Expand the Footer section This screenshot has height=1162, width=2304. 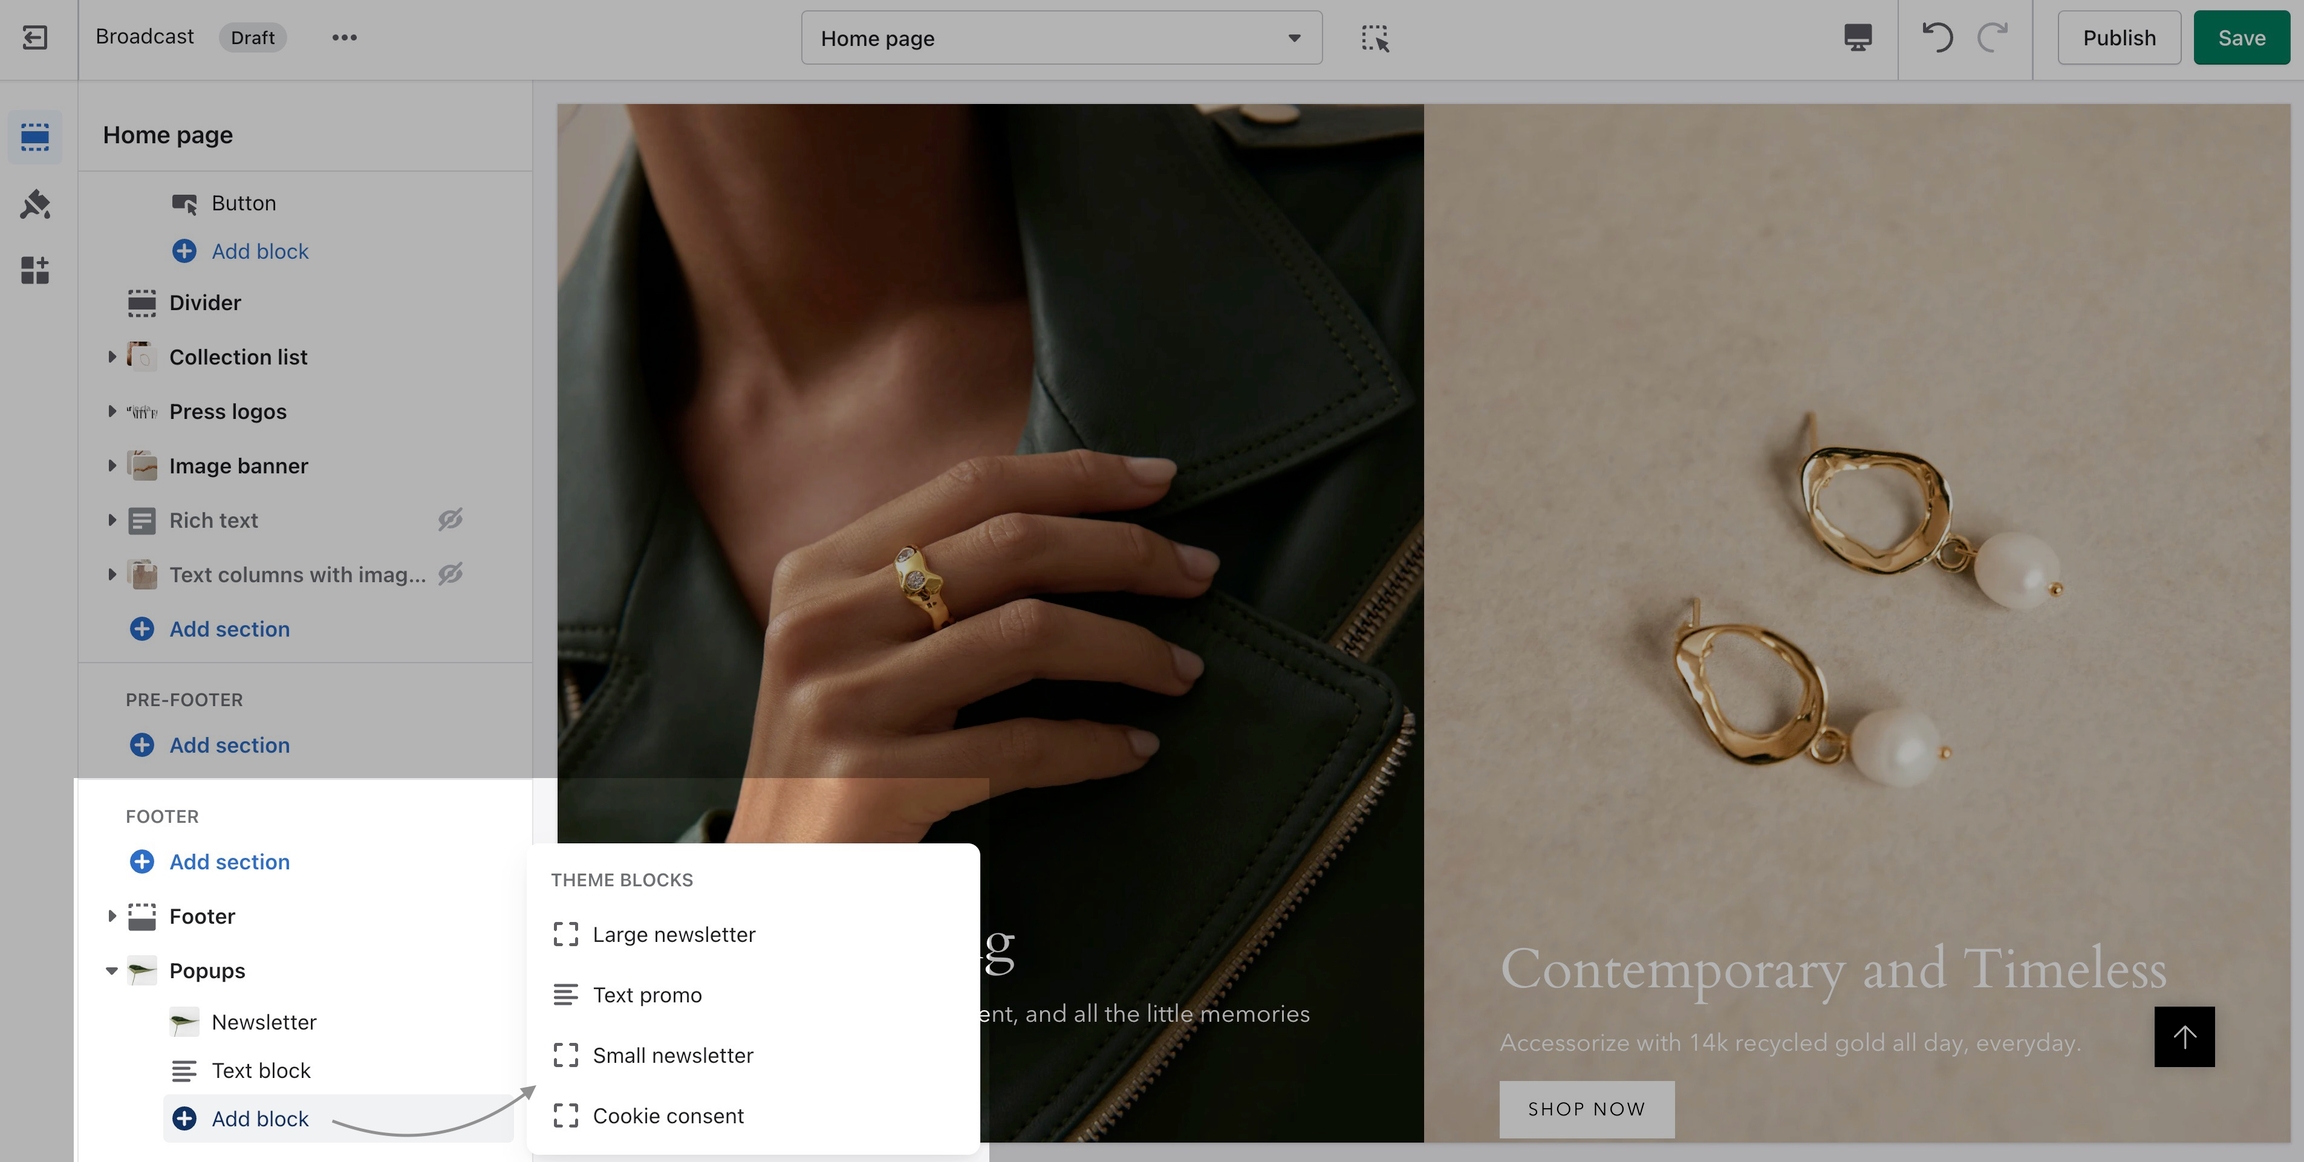click(x=111, y=916)
